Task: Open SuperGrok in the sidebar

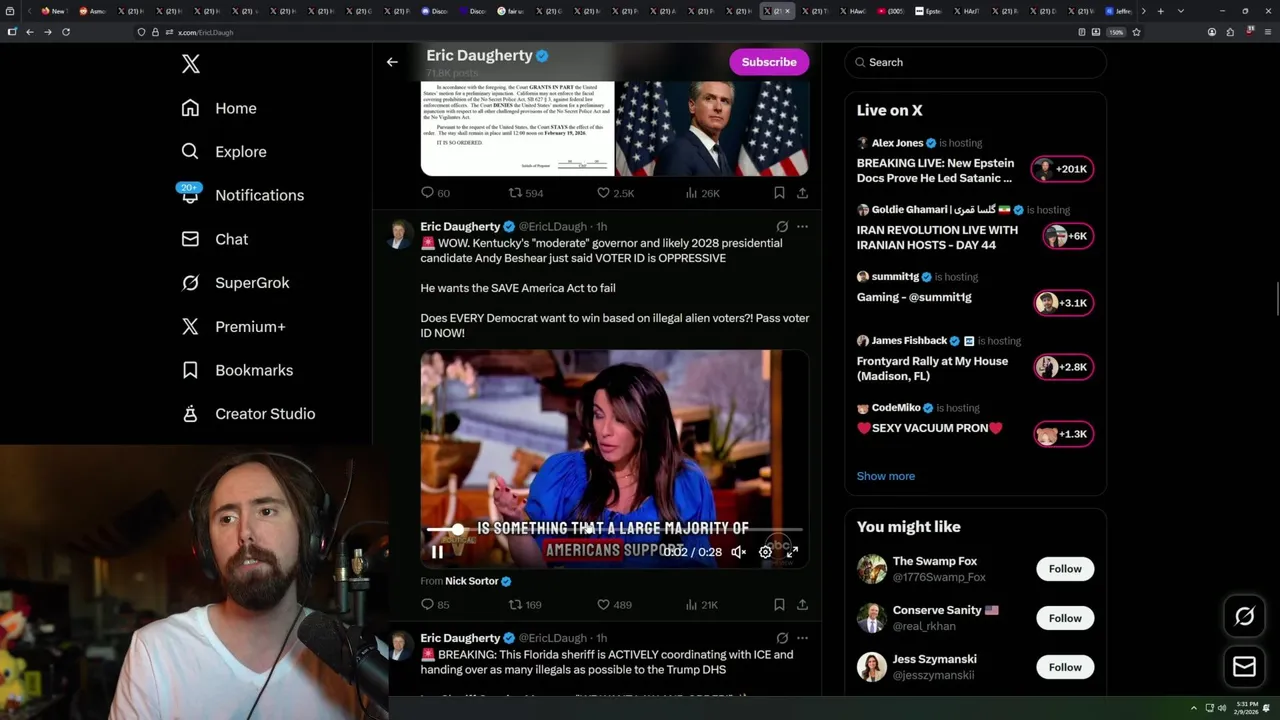Action: click(236, 283)
